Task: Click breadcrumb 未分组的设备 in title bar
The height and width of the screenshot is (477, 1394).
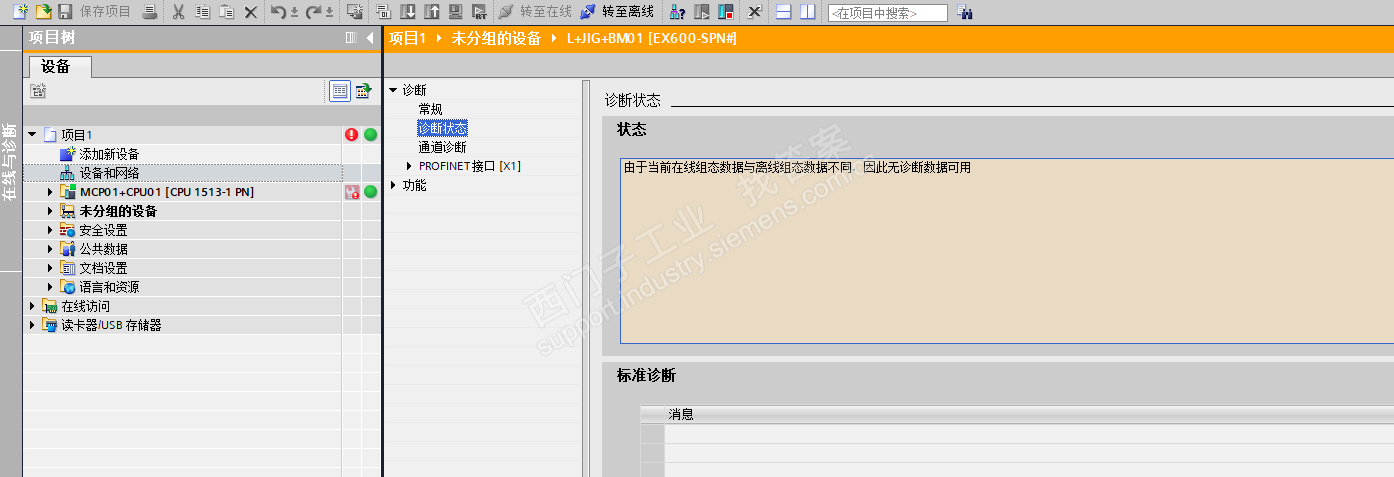Action: point(495,38)
